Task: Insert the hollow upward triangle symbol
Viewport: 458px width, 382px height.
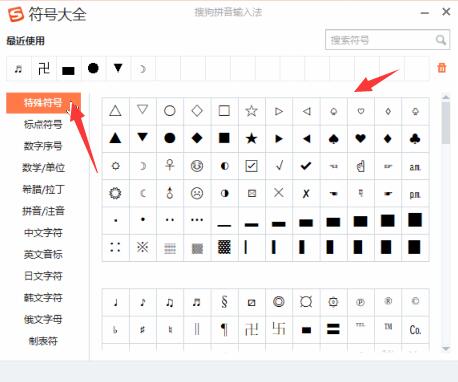Action: 115,111
